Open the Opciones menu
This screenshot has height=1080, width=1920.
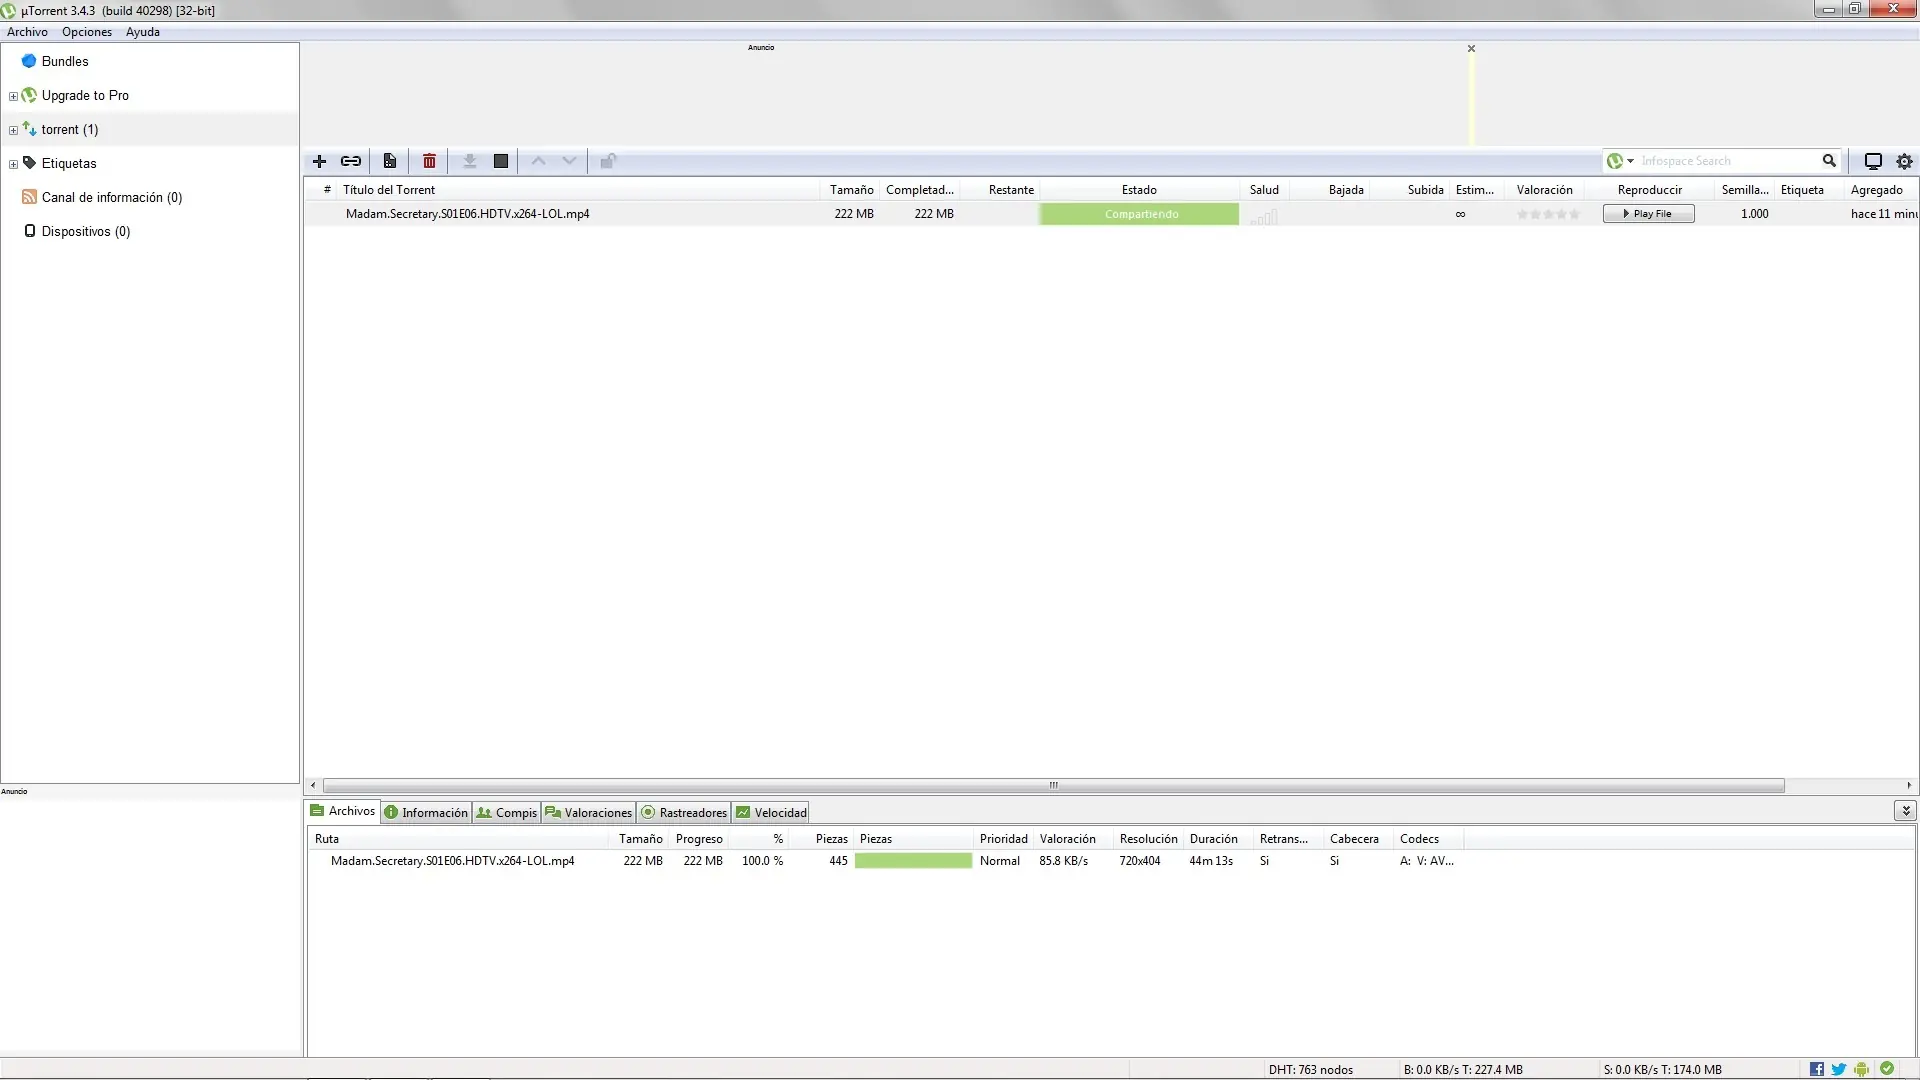point(87,32)
